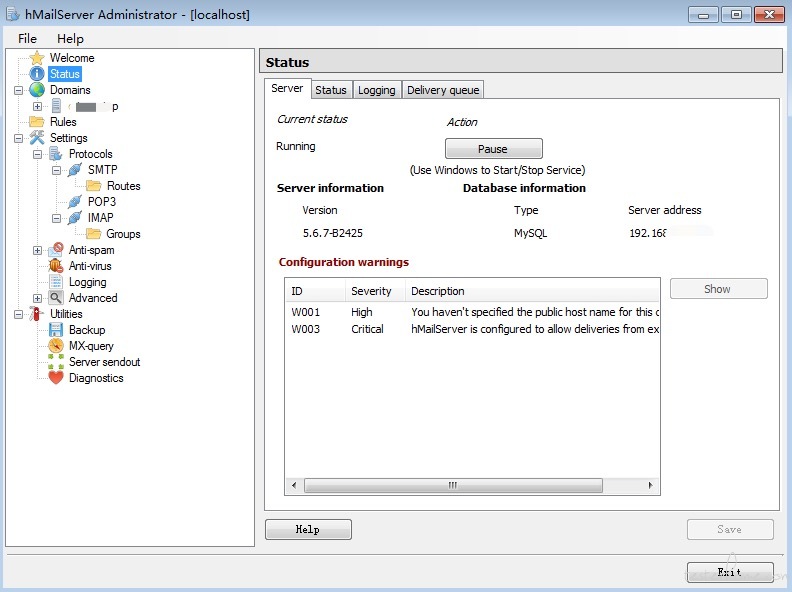Click the Diagnostics heart icon
Screen dimensions: 792x592
(56, 378)
